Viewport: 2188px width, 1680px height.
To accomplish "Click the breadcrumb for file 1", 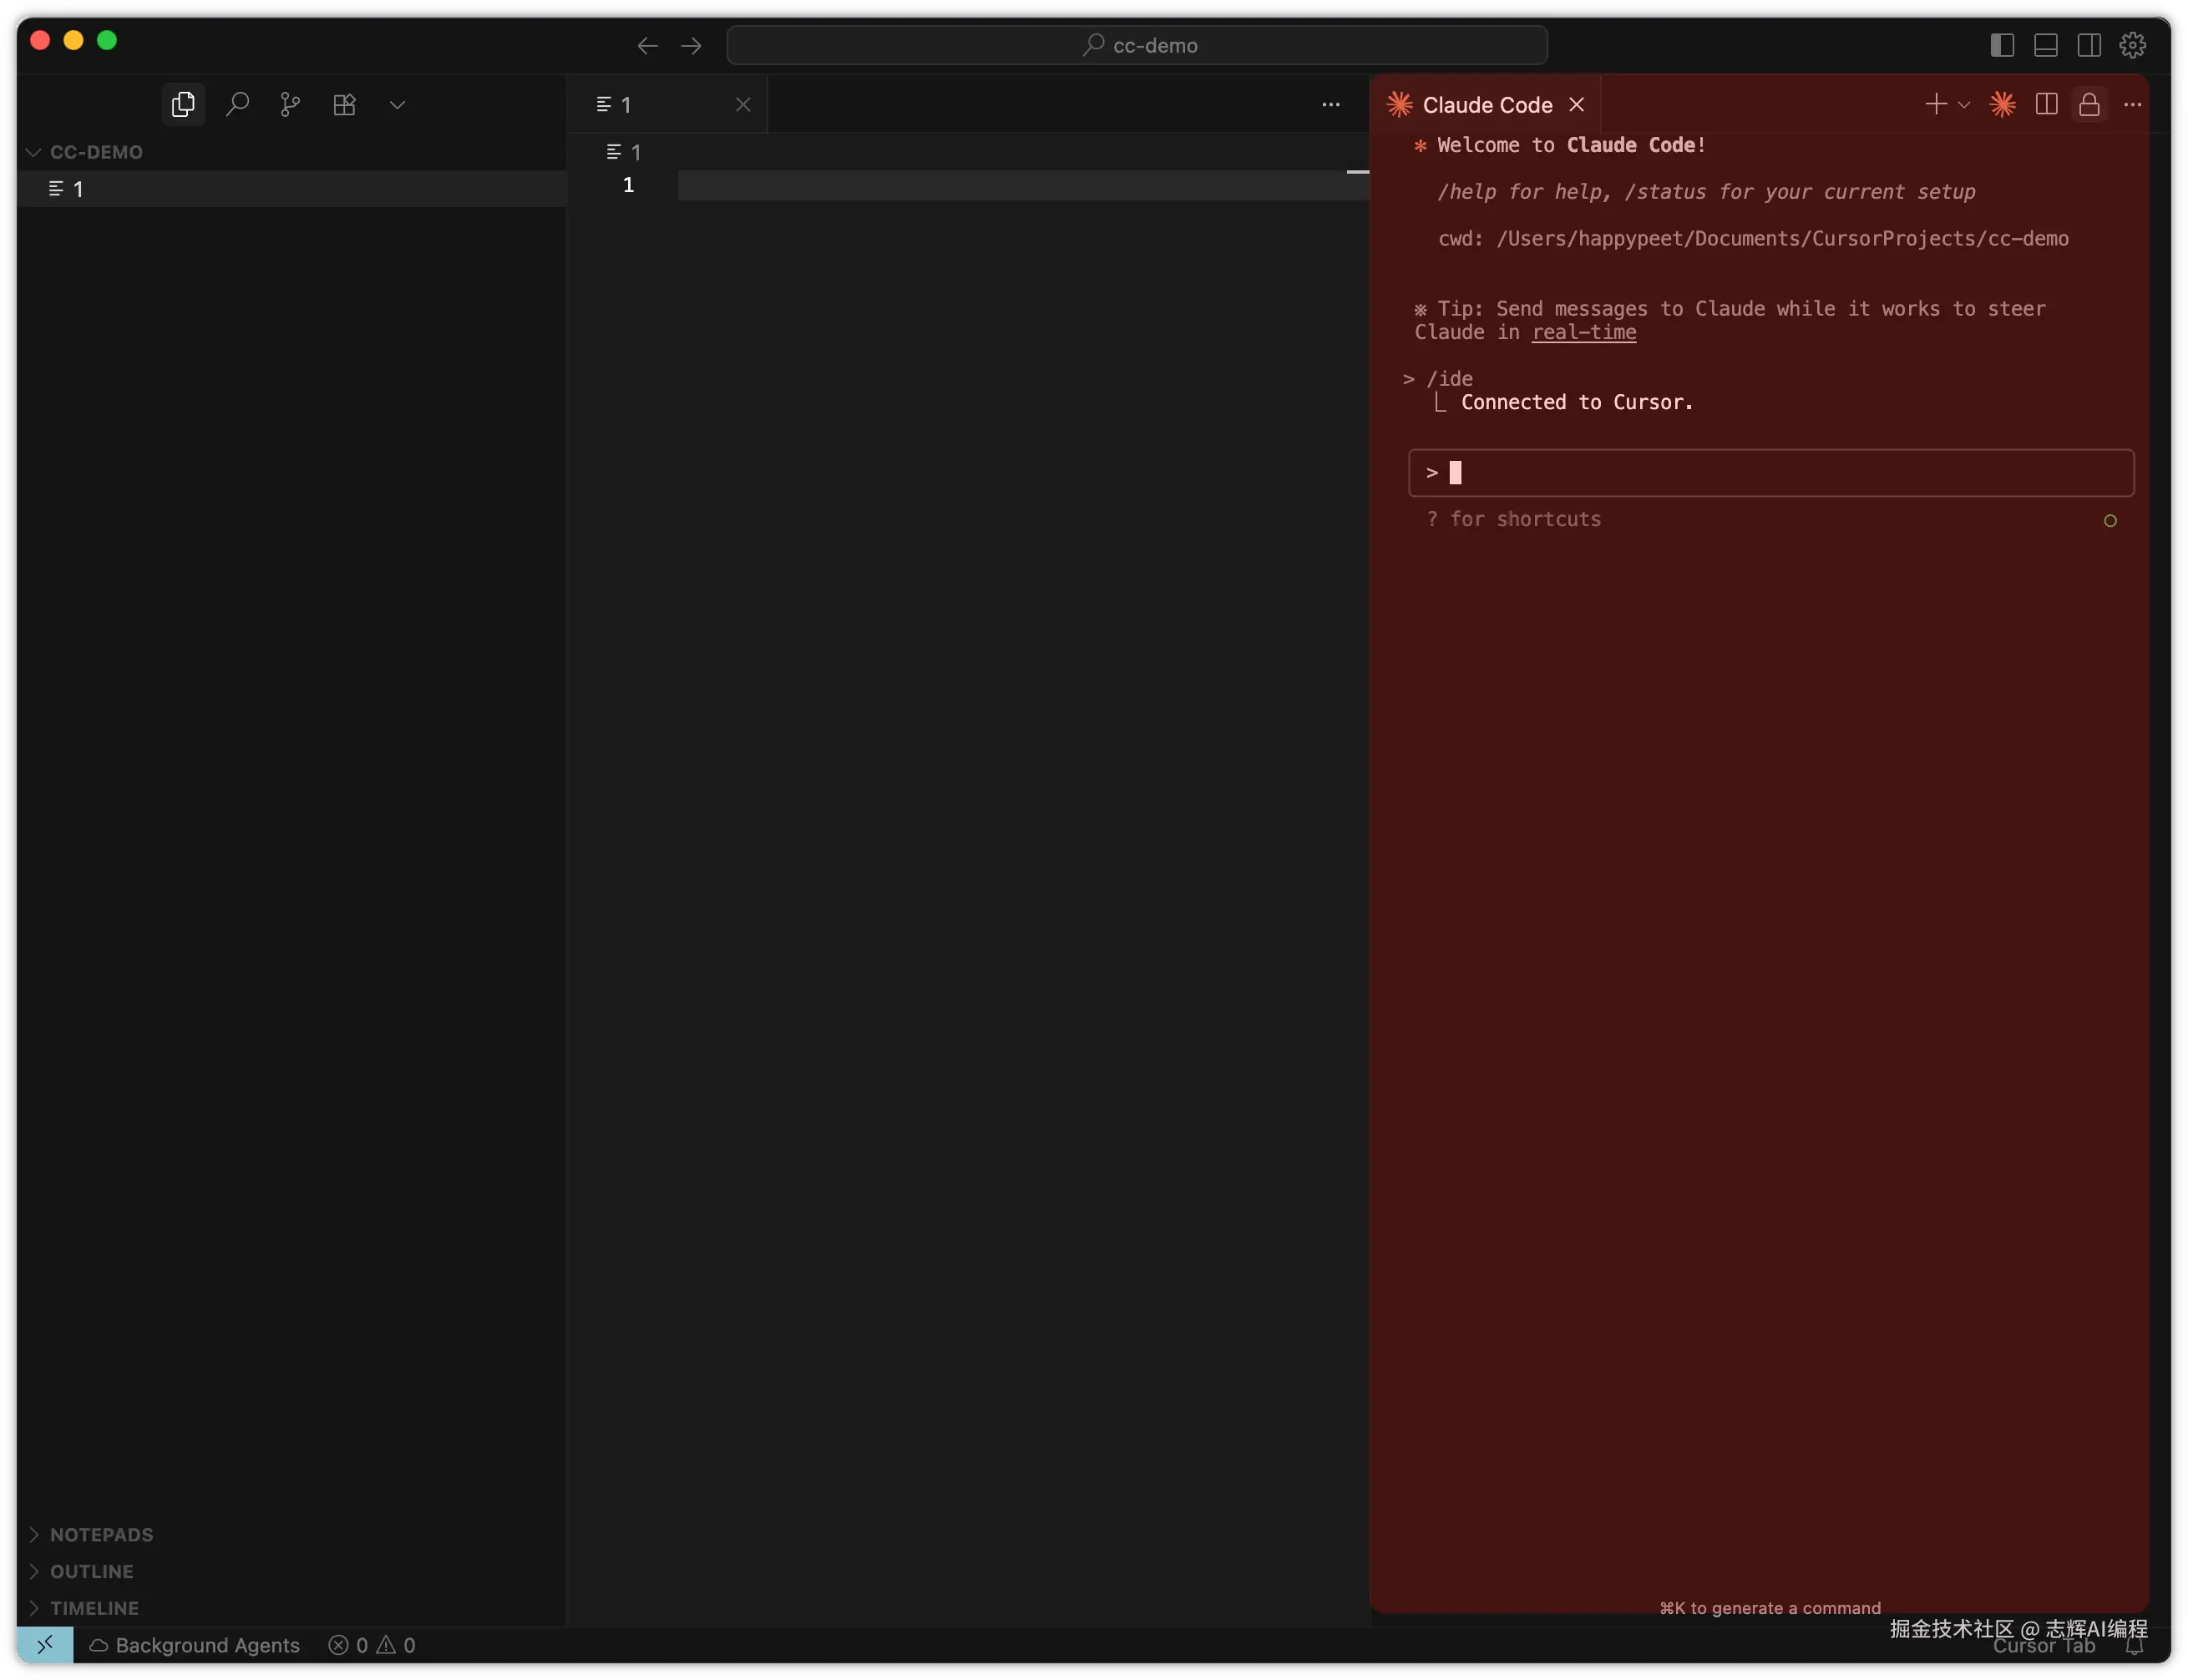I will 624,152.
